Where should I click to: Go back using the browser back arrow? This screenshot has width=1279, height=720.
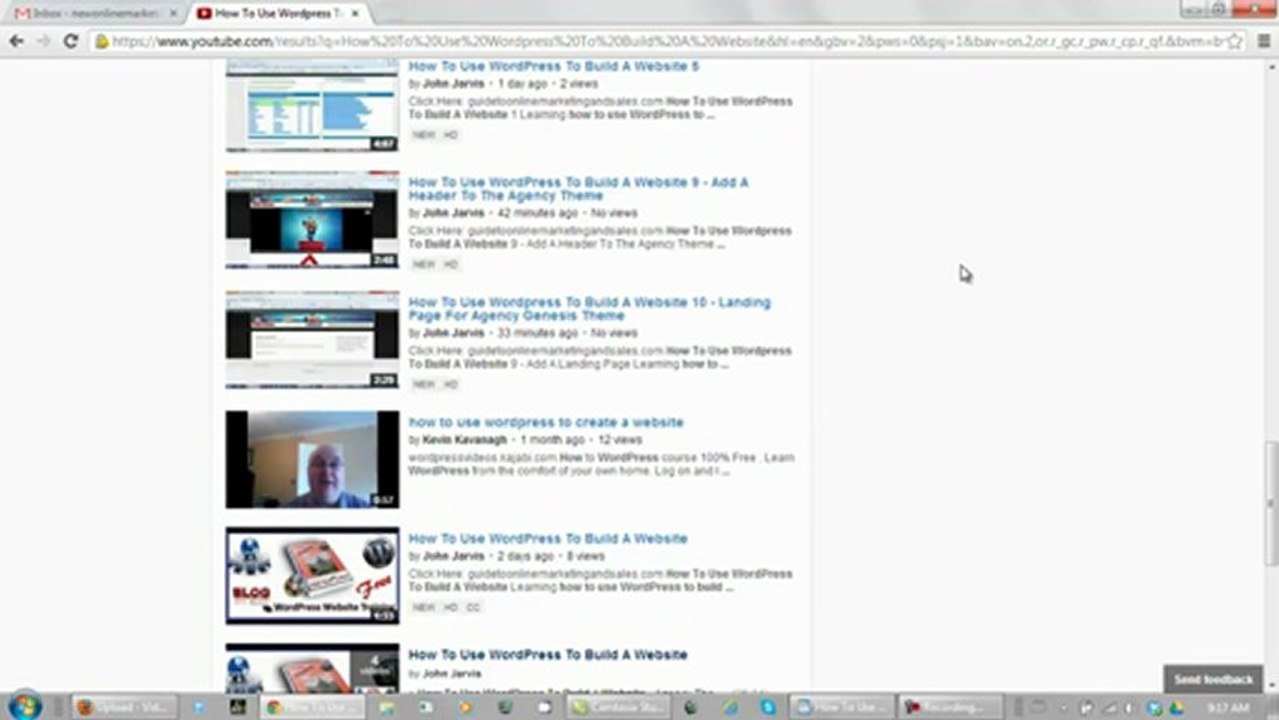point(16,41)
